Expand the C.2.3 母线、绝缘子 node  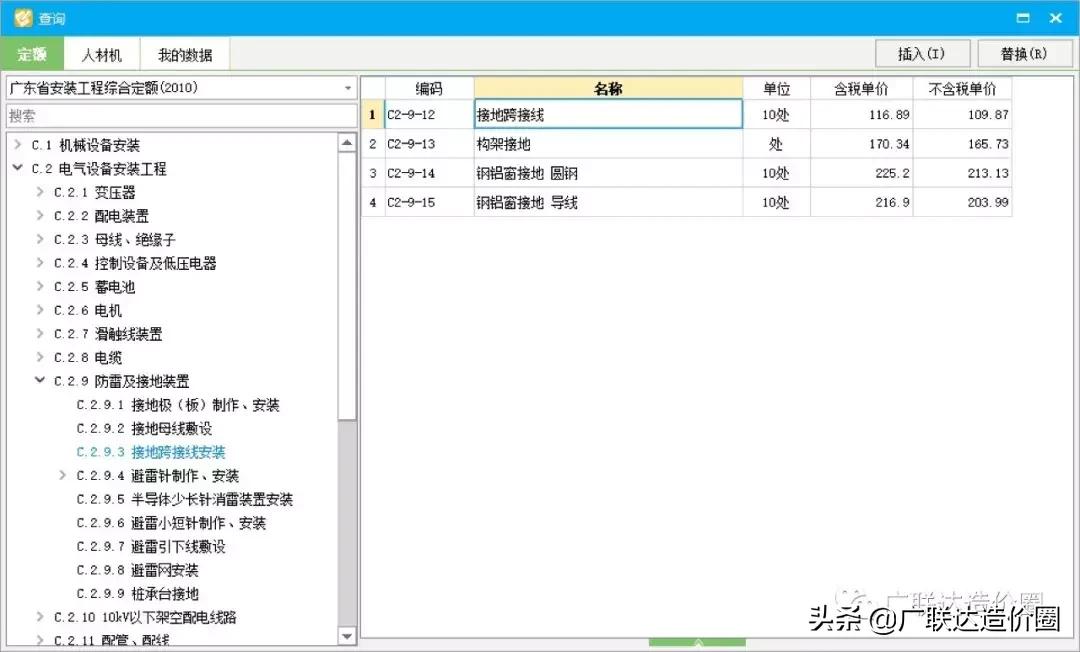coord(40,239)
